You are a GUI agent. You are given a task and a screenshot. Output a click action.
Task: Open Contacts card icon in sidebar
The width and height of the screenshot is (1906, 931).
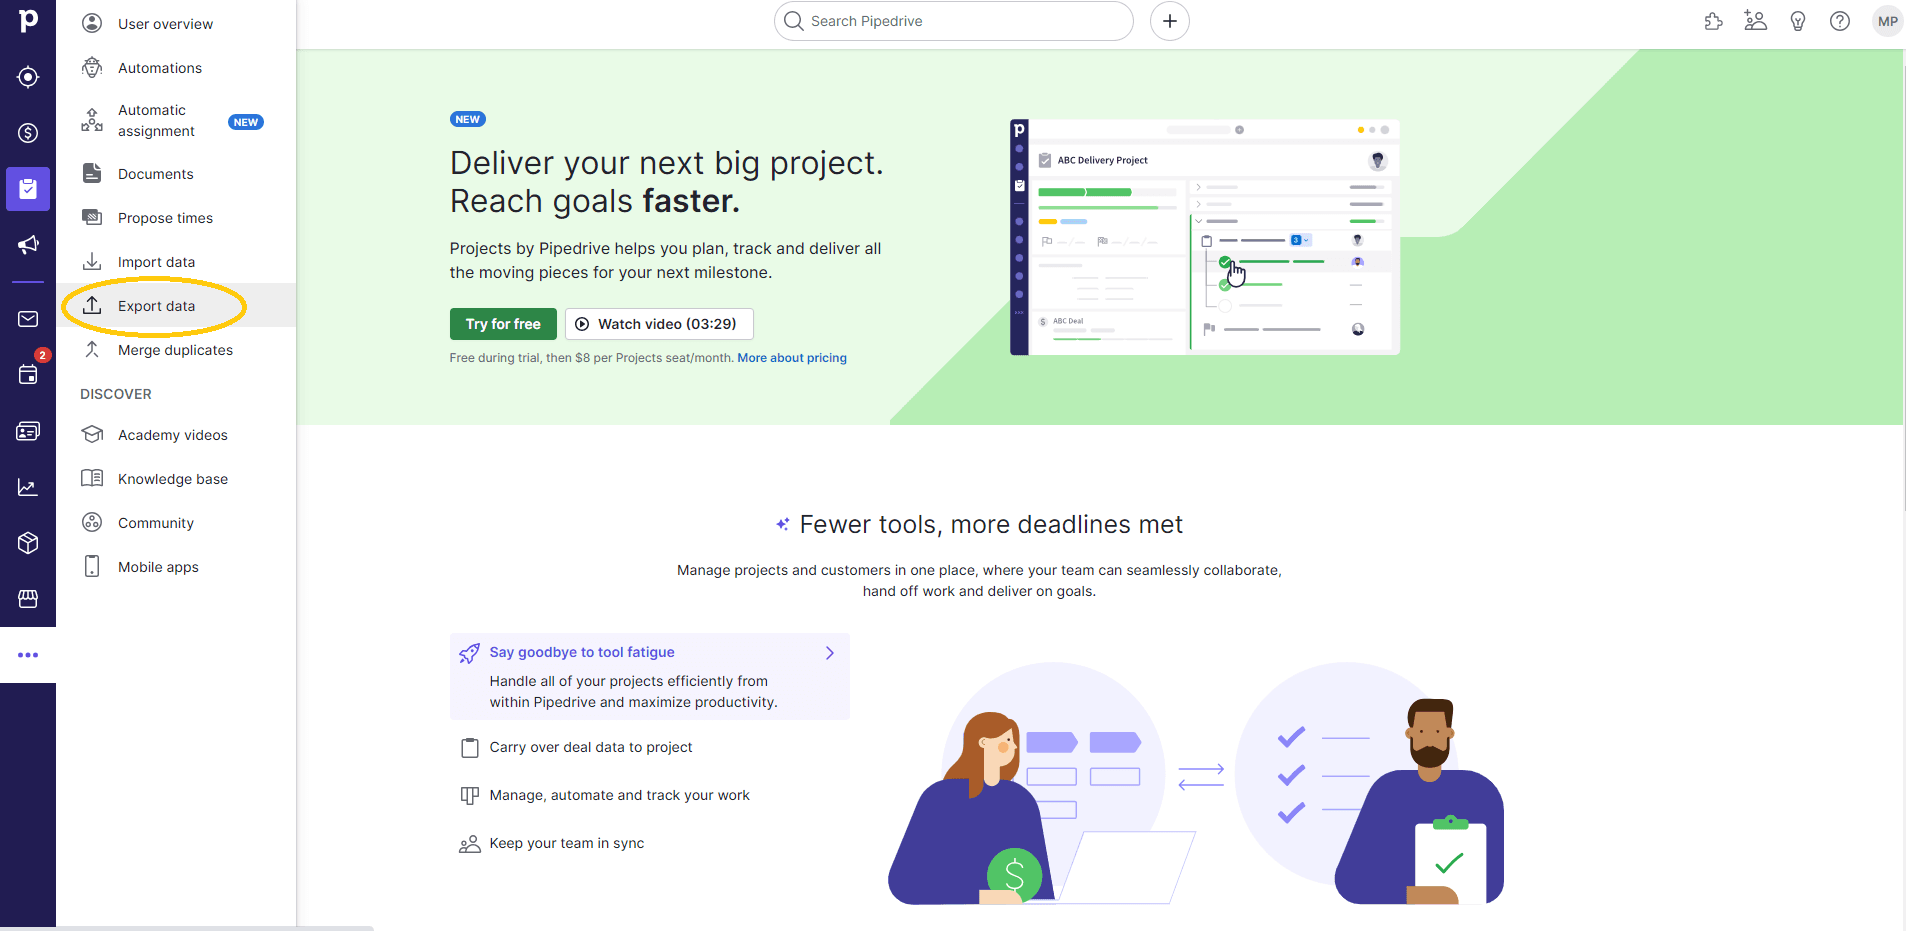click(28, 431)
